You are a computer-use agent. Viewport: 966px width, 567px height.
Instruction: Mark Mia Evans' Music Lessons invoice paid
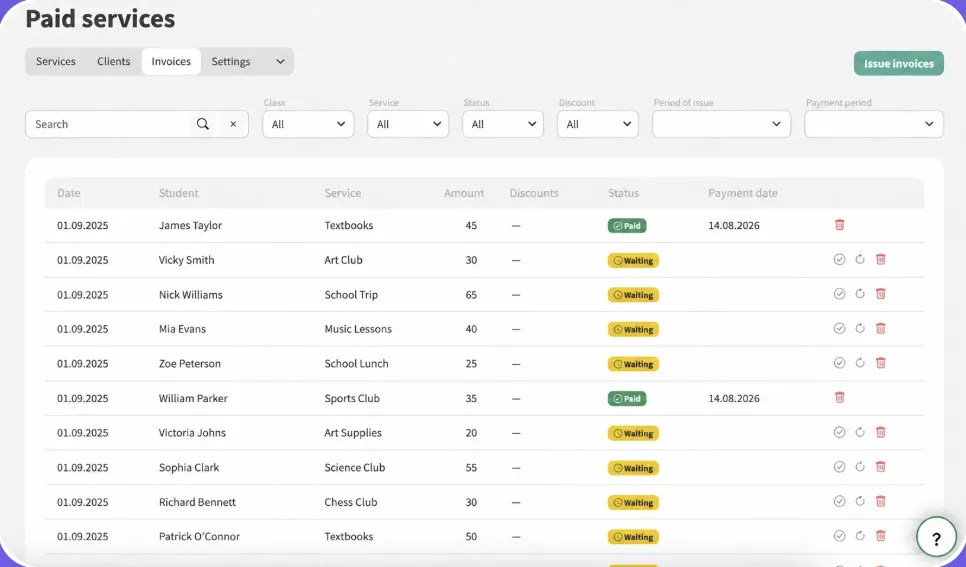click(839, 328)
